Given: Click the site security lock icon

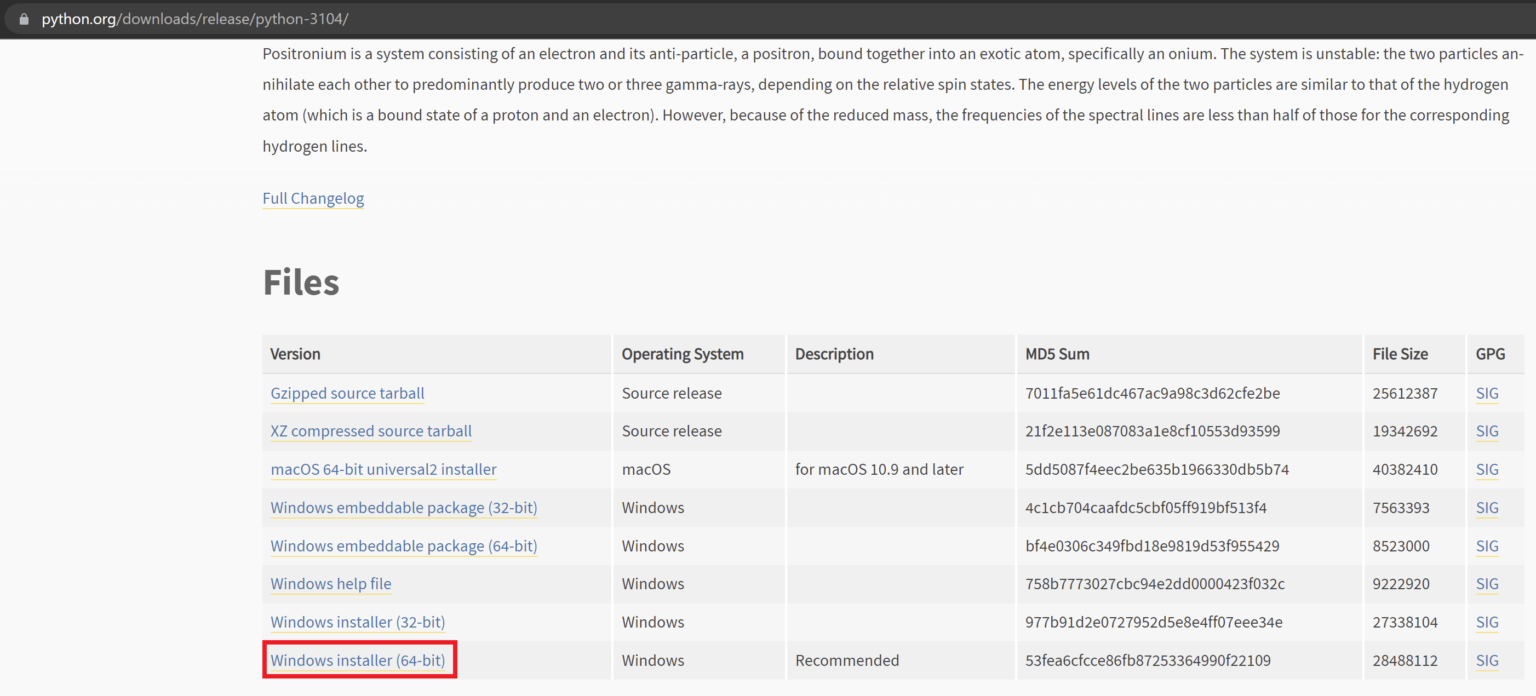Looking at the screenshot, I should point(24,18).
